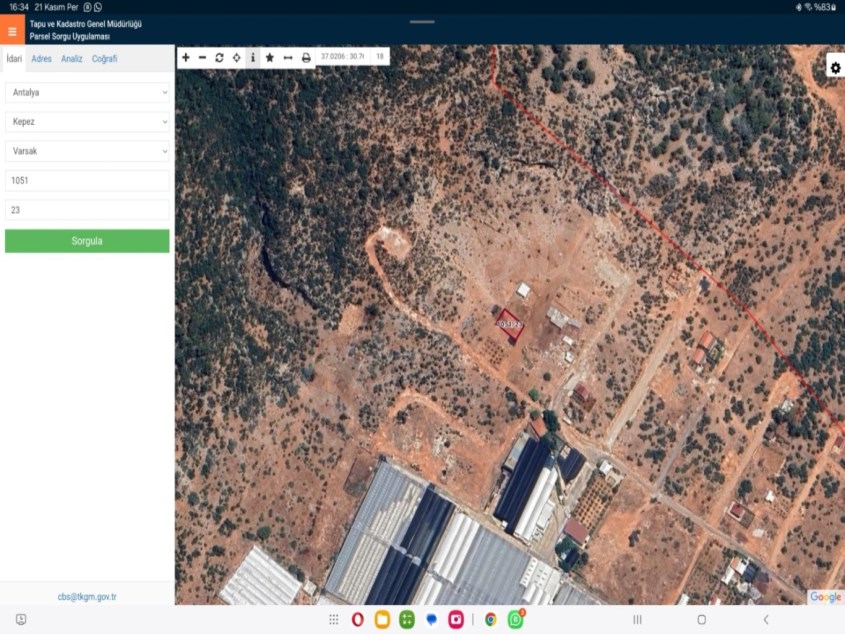The height and width of the screenshot is (634, 845).
Task: Click the cbs@tkgm.gov.tr email link
Action: [87, 597]
